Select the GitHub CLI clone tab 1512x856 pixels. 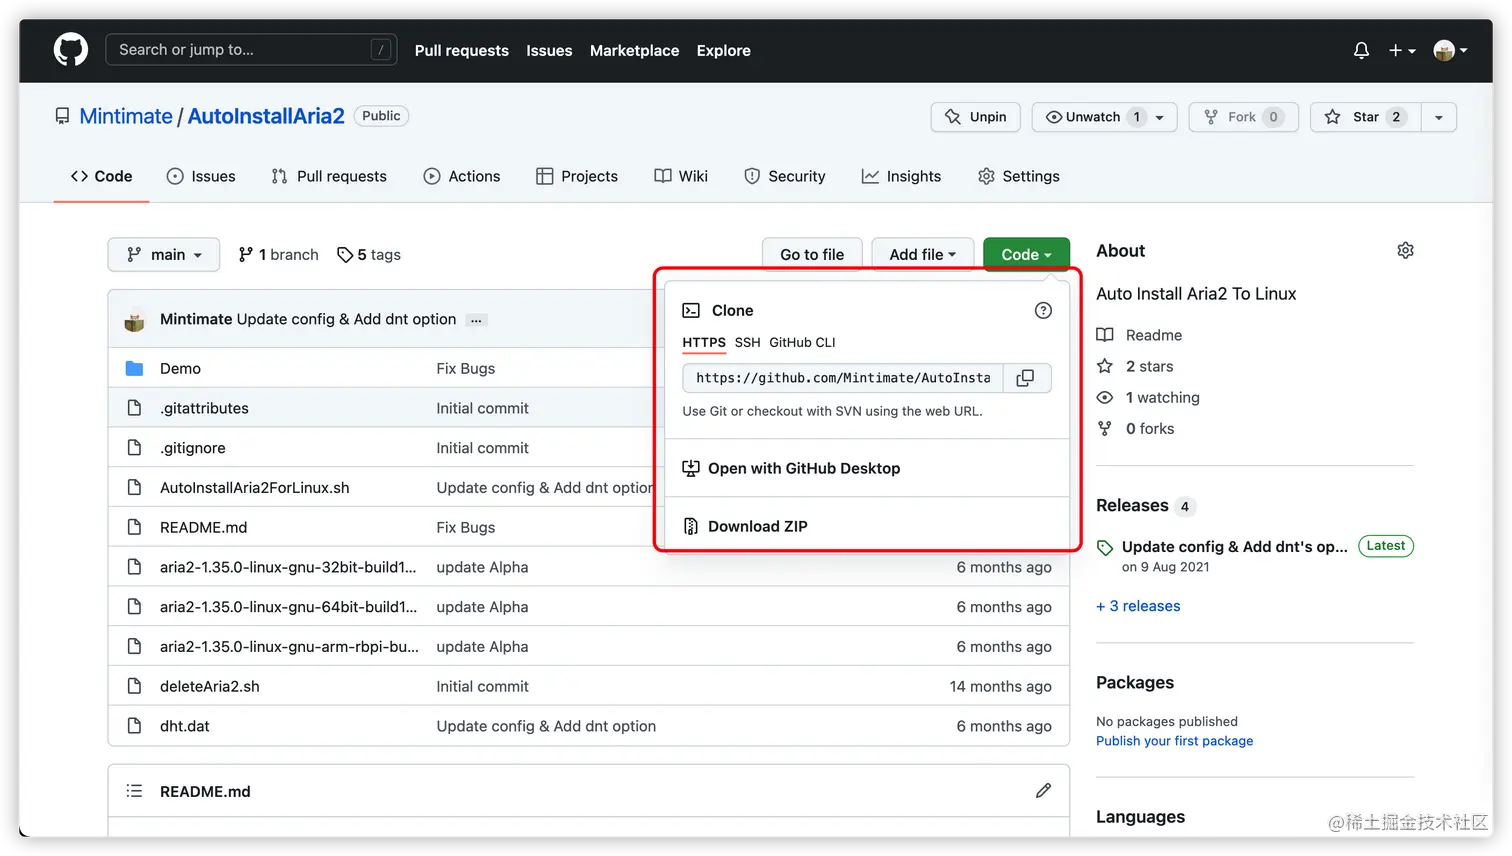click(802, 342)
